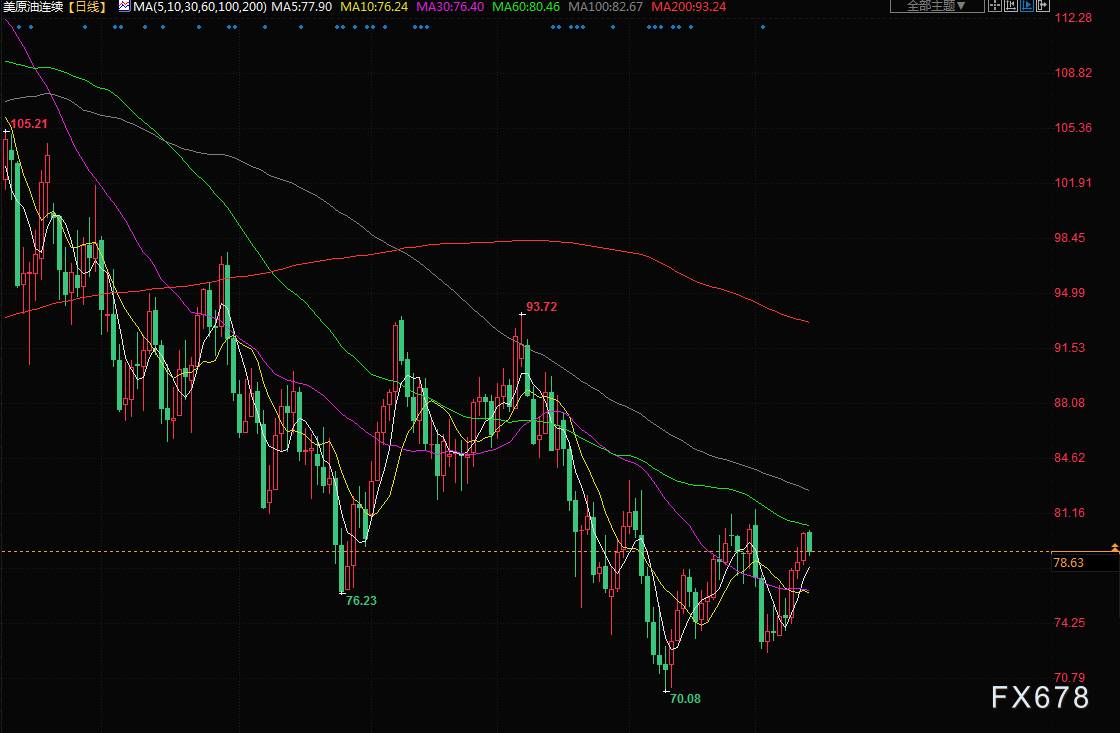
Task: Click the 105.21 high price annotation
Action: point(29,124)
